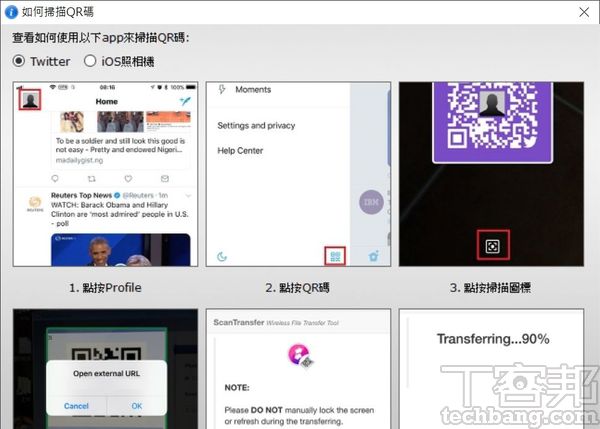The width and height of the screenshot is (600, 429).
Task: Click the IBM circular avatar
Action: click(x=371, y=203)
